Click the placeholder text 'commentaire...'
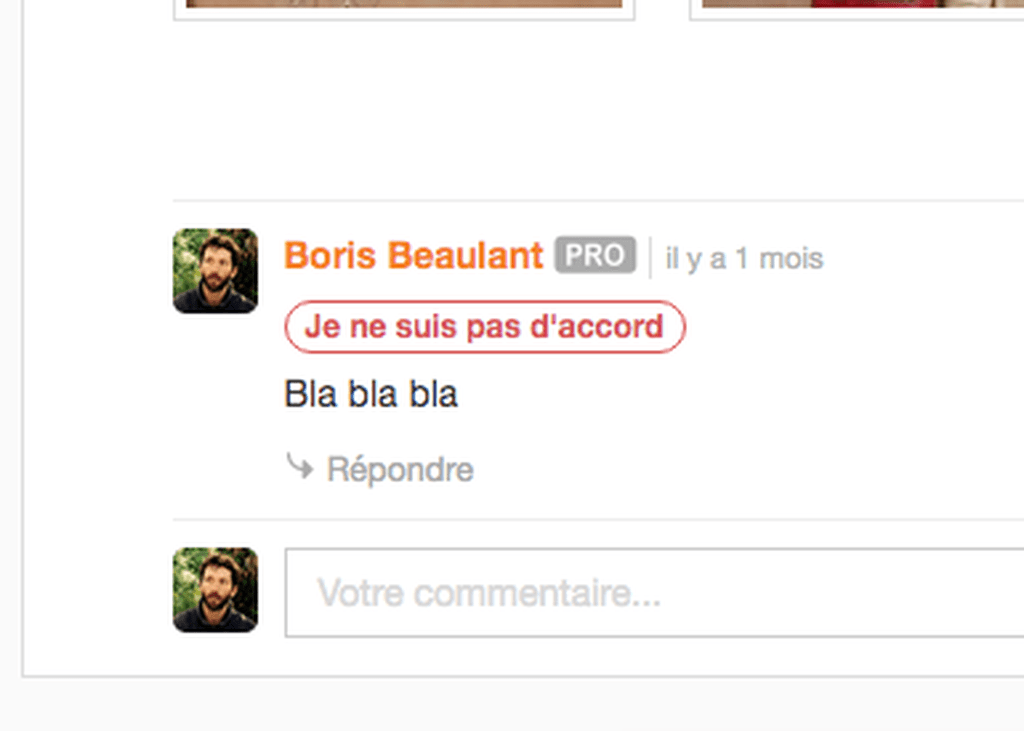 click(537, 593)
